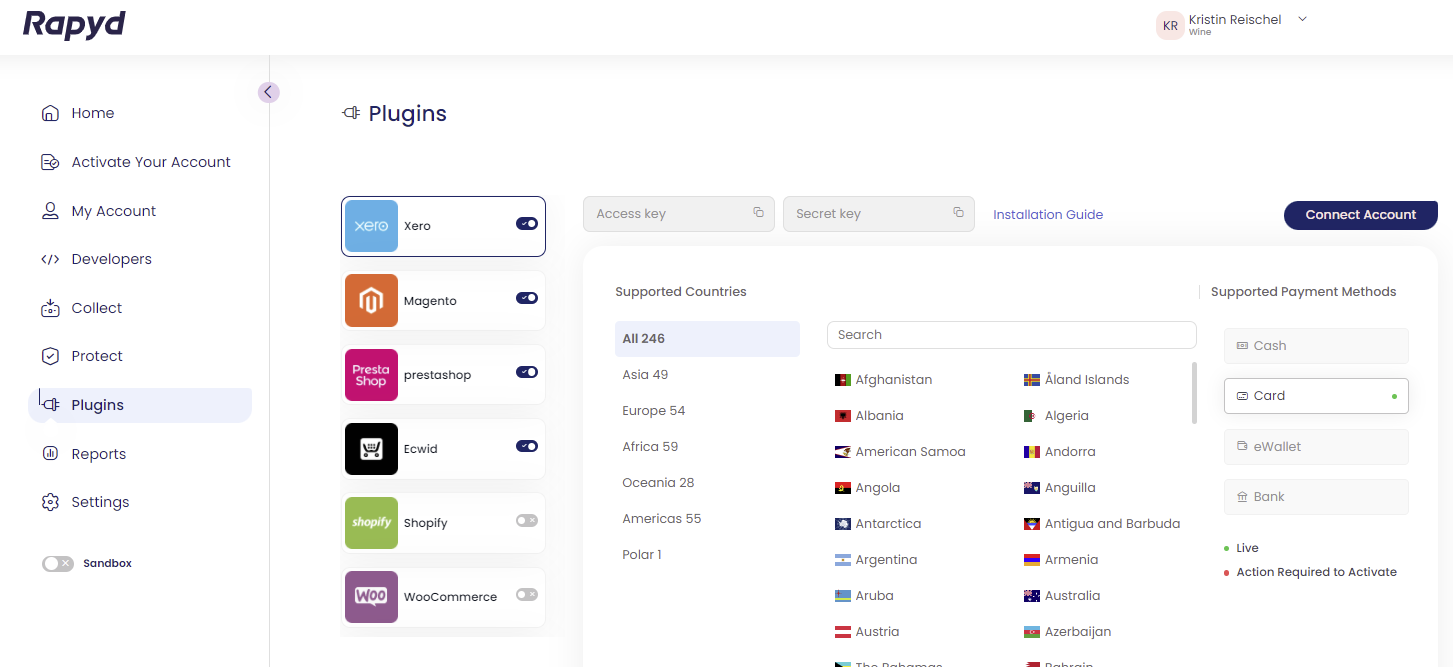Toggle the prestashop plugin switch

(x=527, y=372)
